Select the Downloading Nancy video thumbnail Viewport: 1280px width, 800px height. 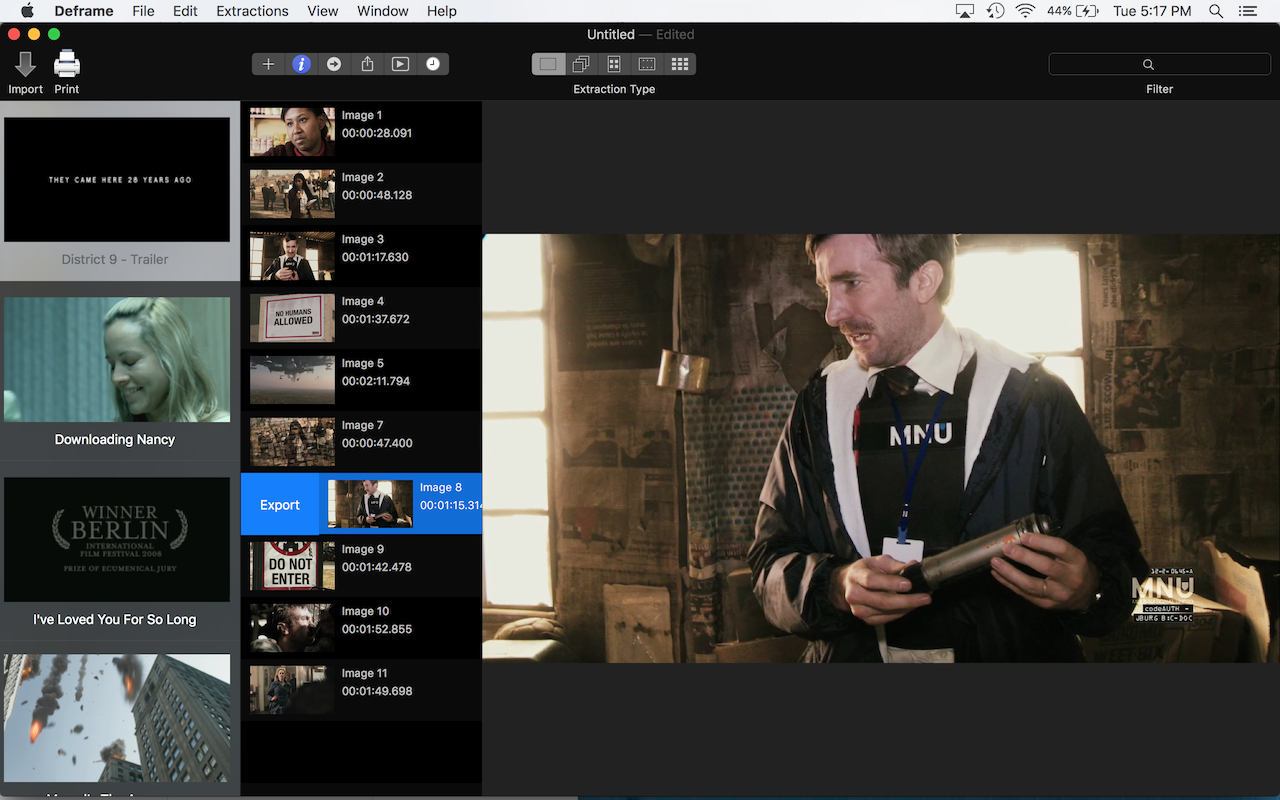pos(117,360)
